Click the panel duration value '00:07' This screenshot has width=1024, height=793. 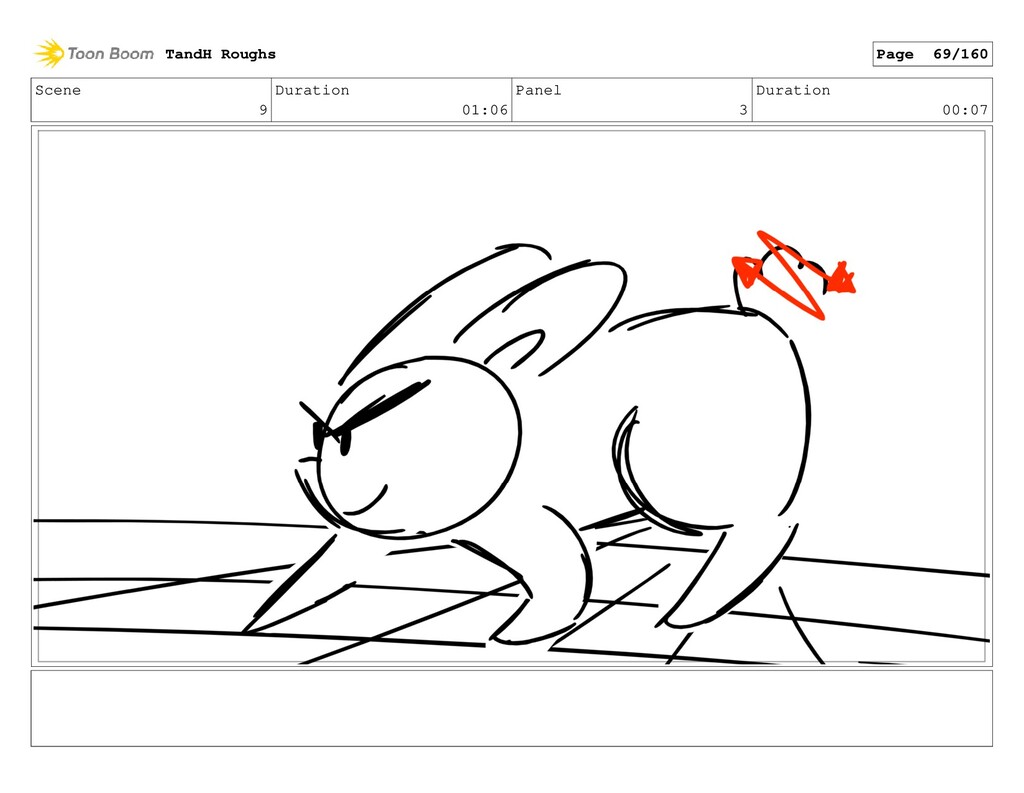[965, 110]
